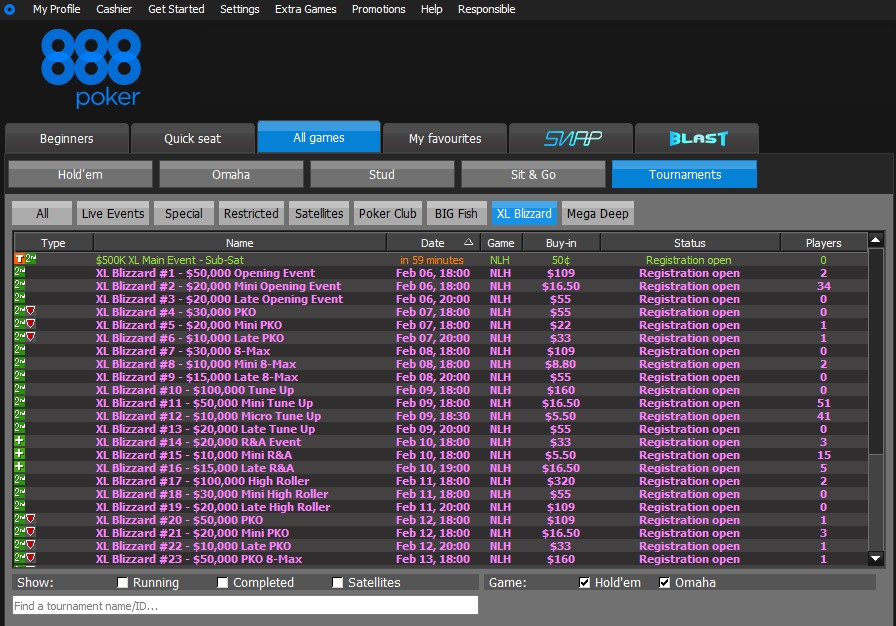The width and height of the screenshot is (896, 626).
Task: Tick the Completed checkbox
Action: pos(223,583)
